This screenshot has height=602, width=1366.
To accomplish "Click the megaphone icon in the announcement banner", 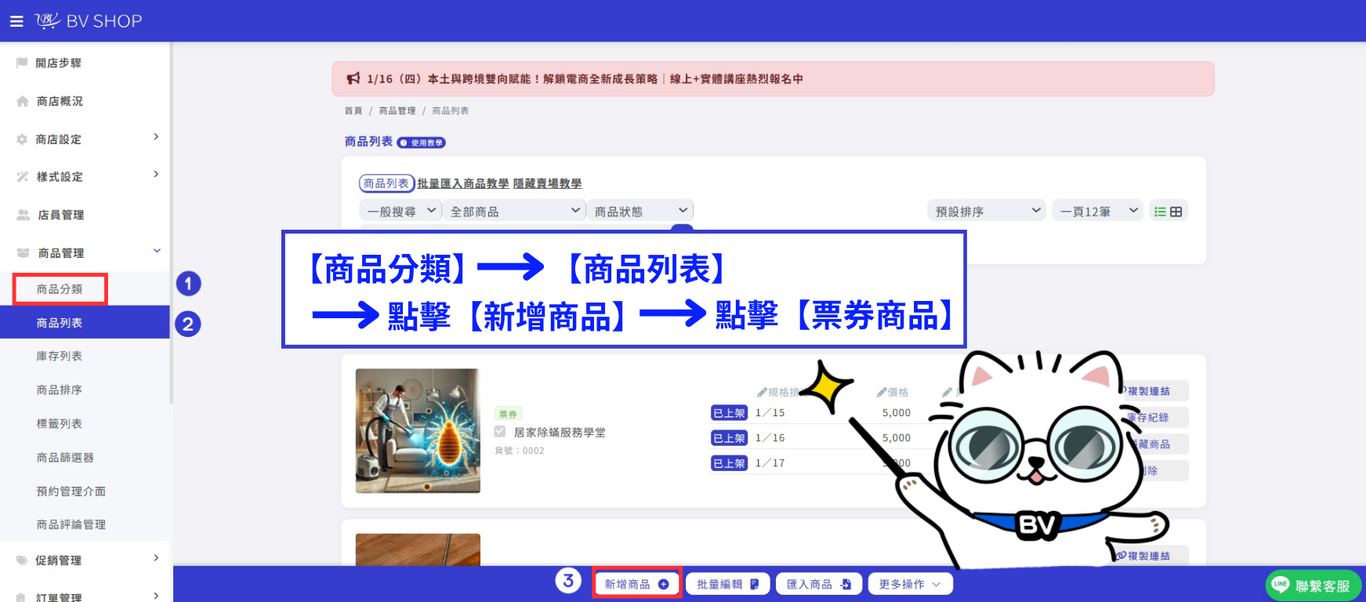I will [x=353, y=79].
